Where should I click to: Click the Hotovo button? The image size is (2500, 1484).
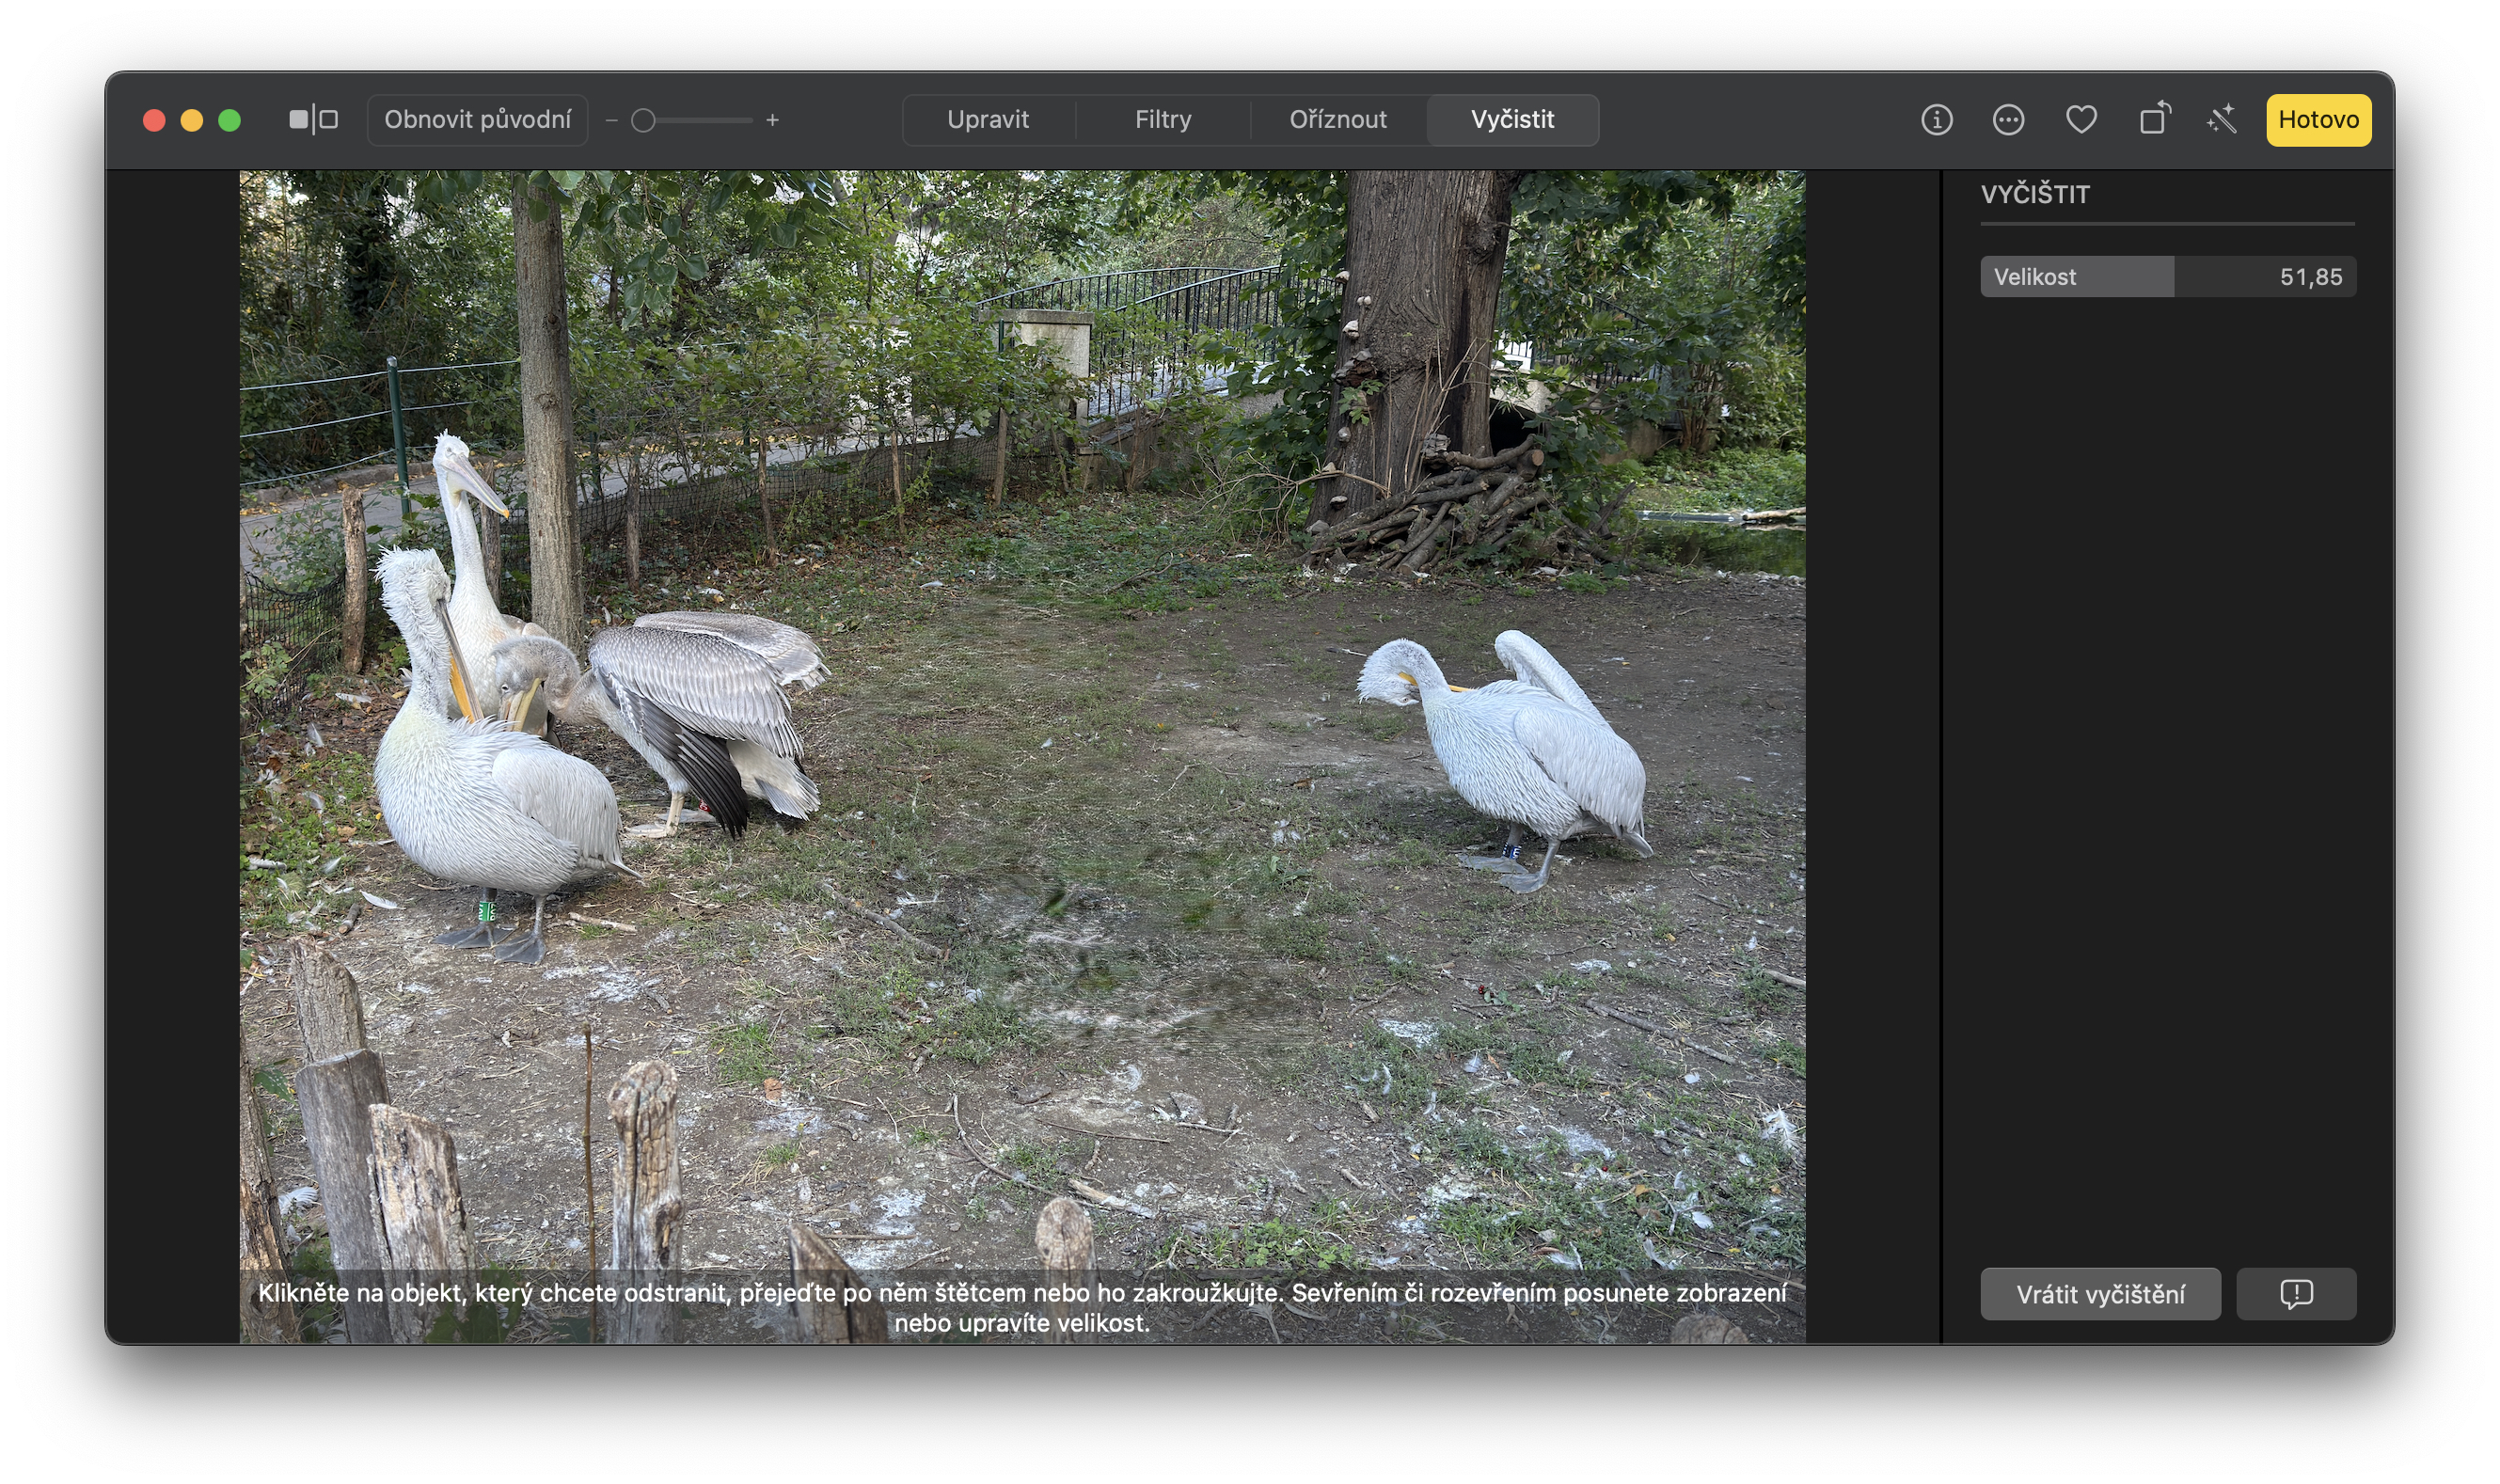(x=2318, y=119)
